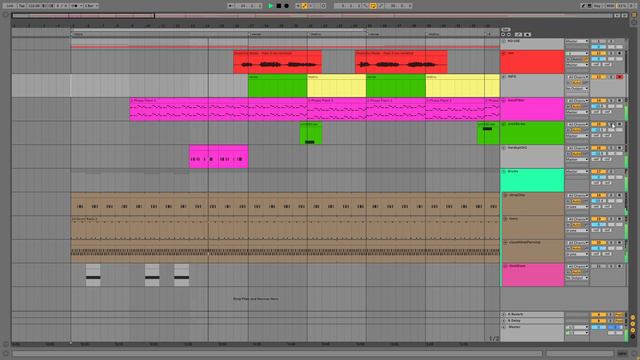This screenshot has height=360, width=640.
Task: Select the first small green clip on the green track
Action: click(311, 133)
